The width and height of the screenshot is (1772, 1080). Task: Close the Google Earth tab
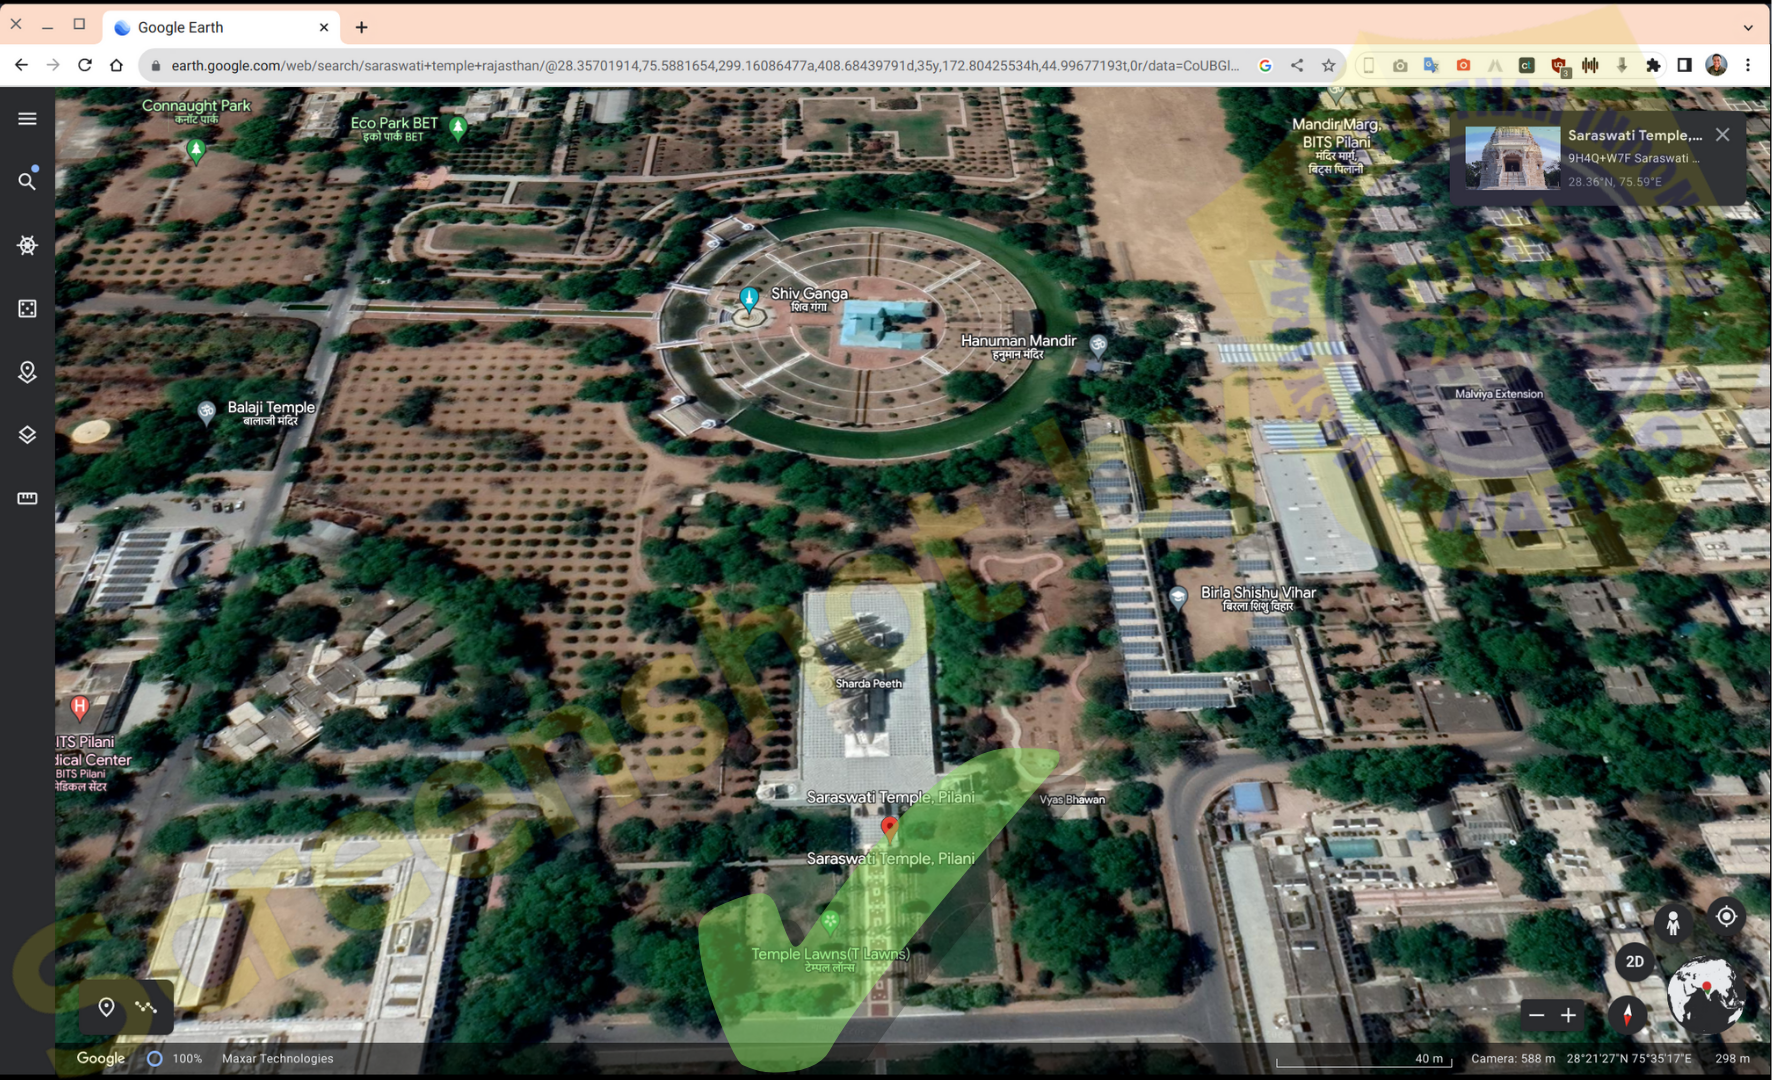[x=323, y=28]
